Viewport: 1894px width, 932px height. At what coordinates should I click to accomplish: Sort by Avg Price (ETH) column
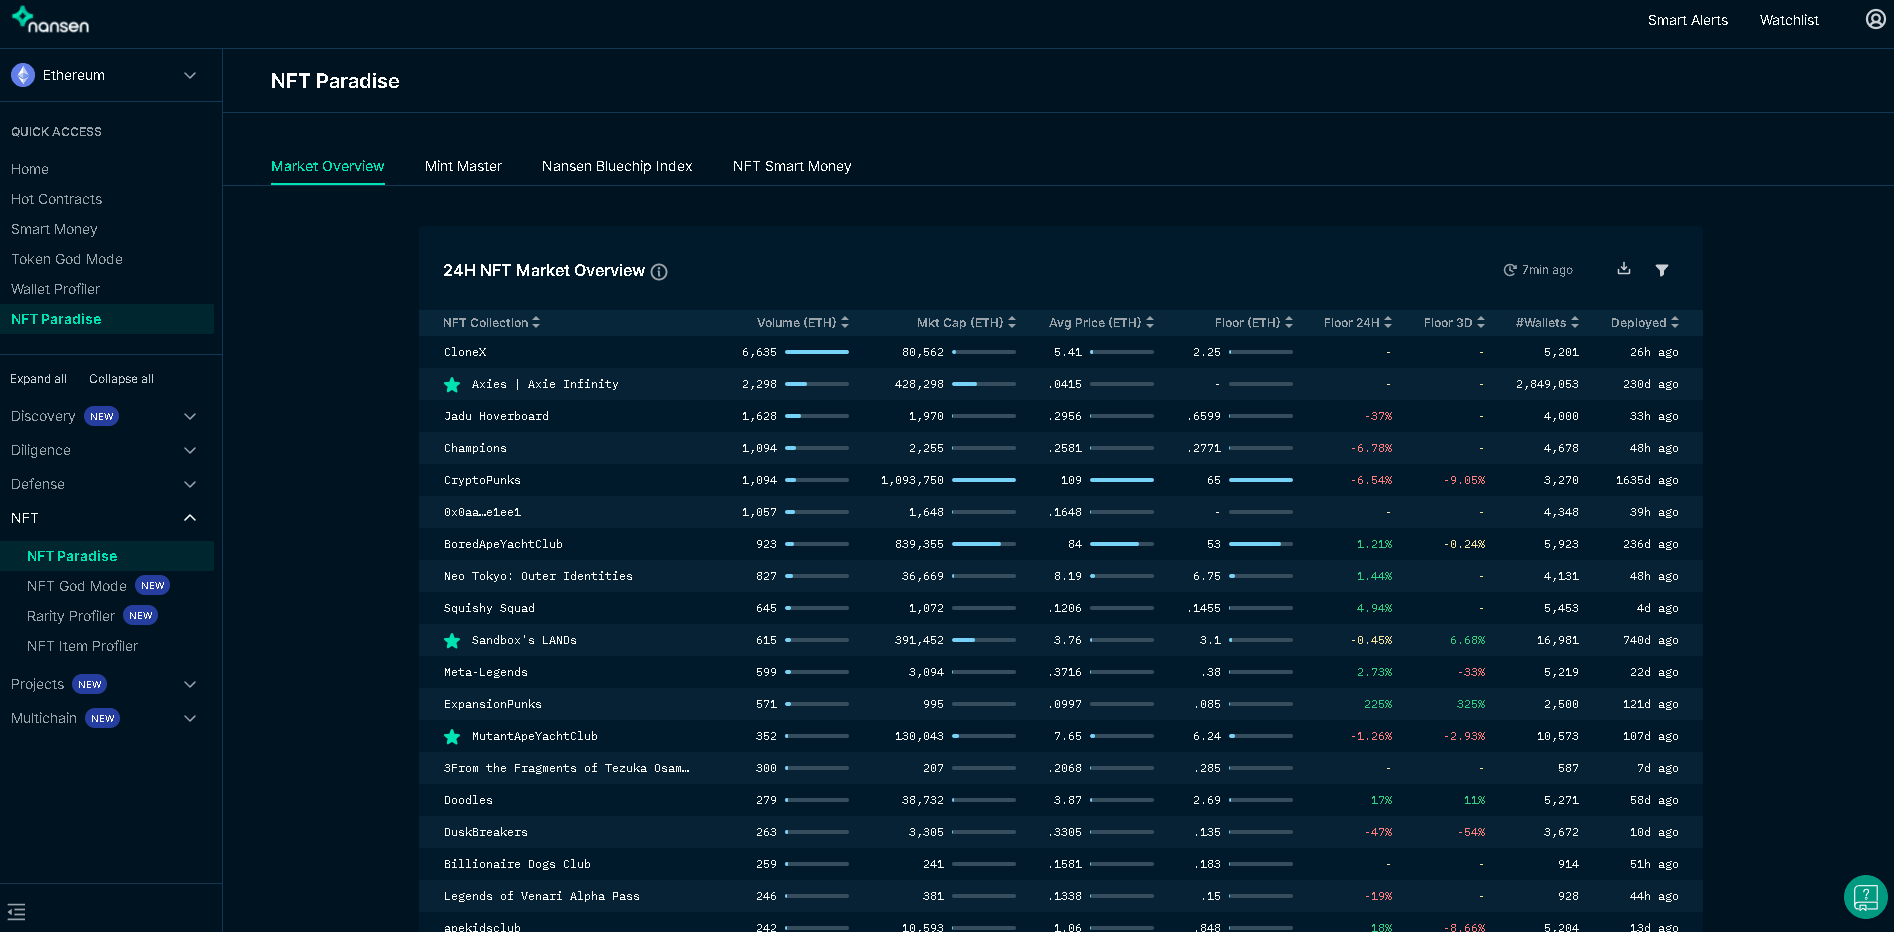click(1101, 322)
